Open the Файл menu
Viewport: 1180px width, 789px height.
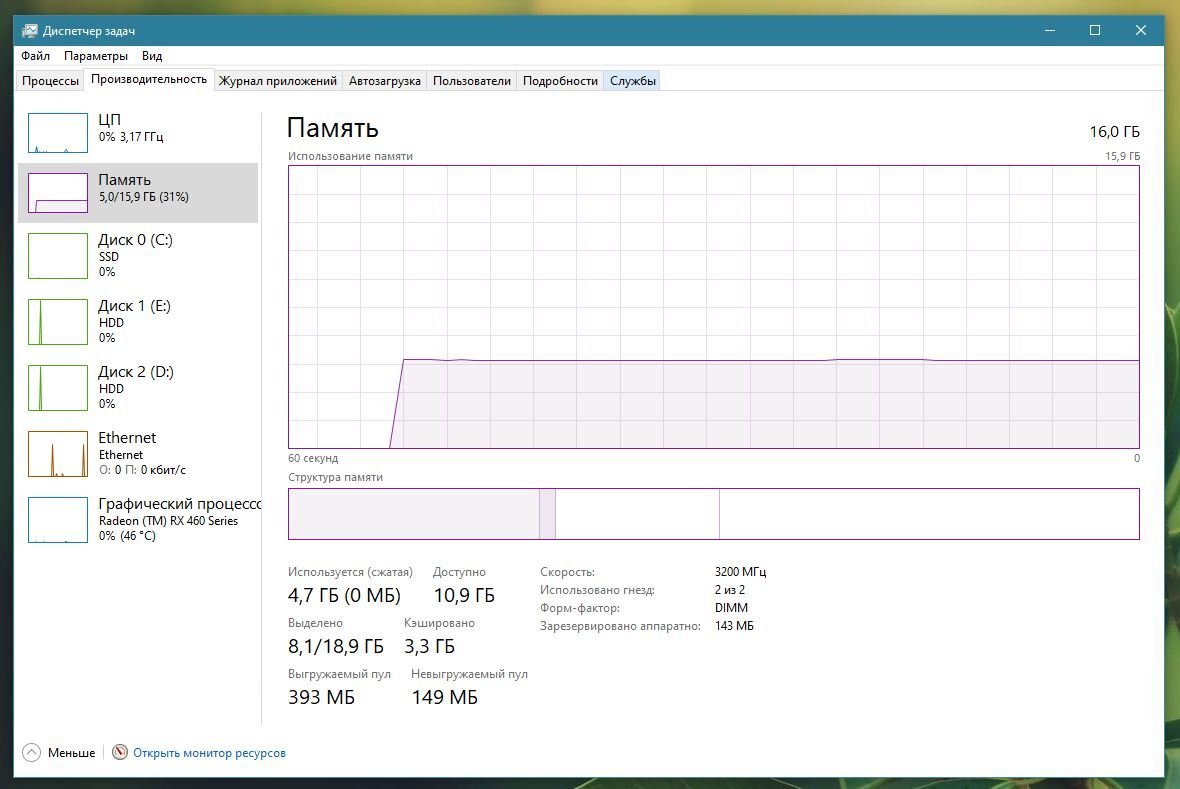[x=35, y=56]
